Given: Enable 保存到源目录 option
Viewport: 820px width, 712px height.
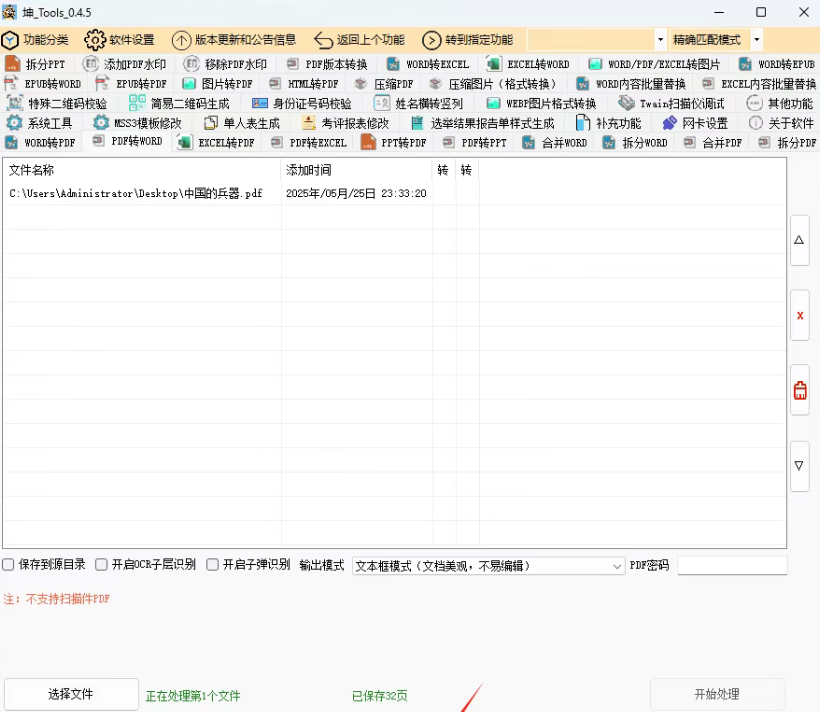Looking at the screenshot, I should [7, 564].
